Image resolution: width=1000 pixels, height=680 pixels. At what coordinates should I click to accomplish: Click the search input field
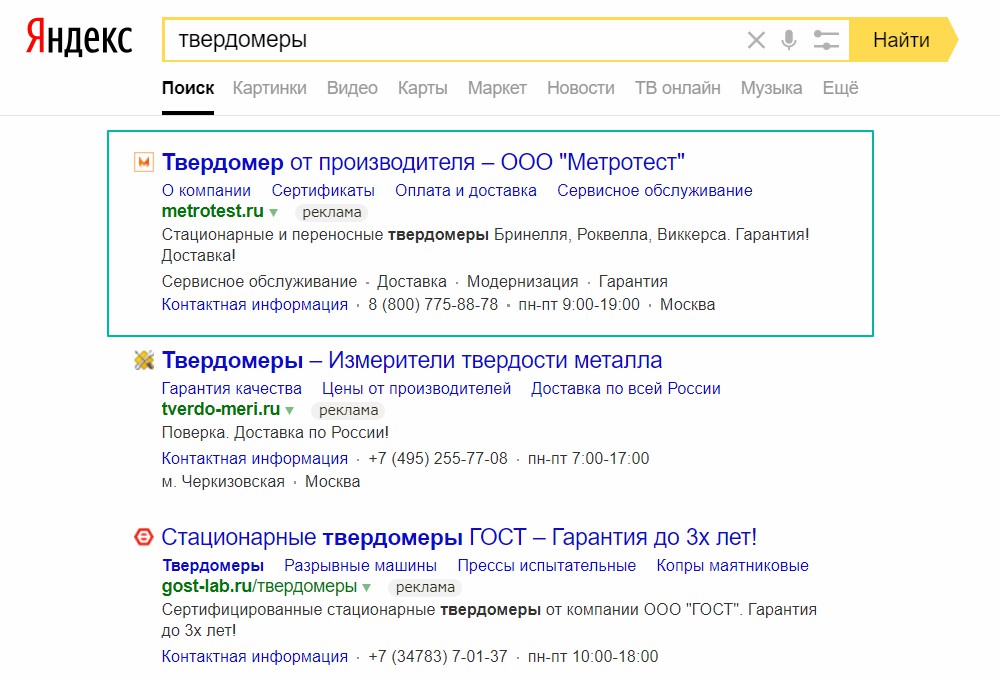pyautogui.click(x=450, y=40)
